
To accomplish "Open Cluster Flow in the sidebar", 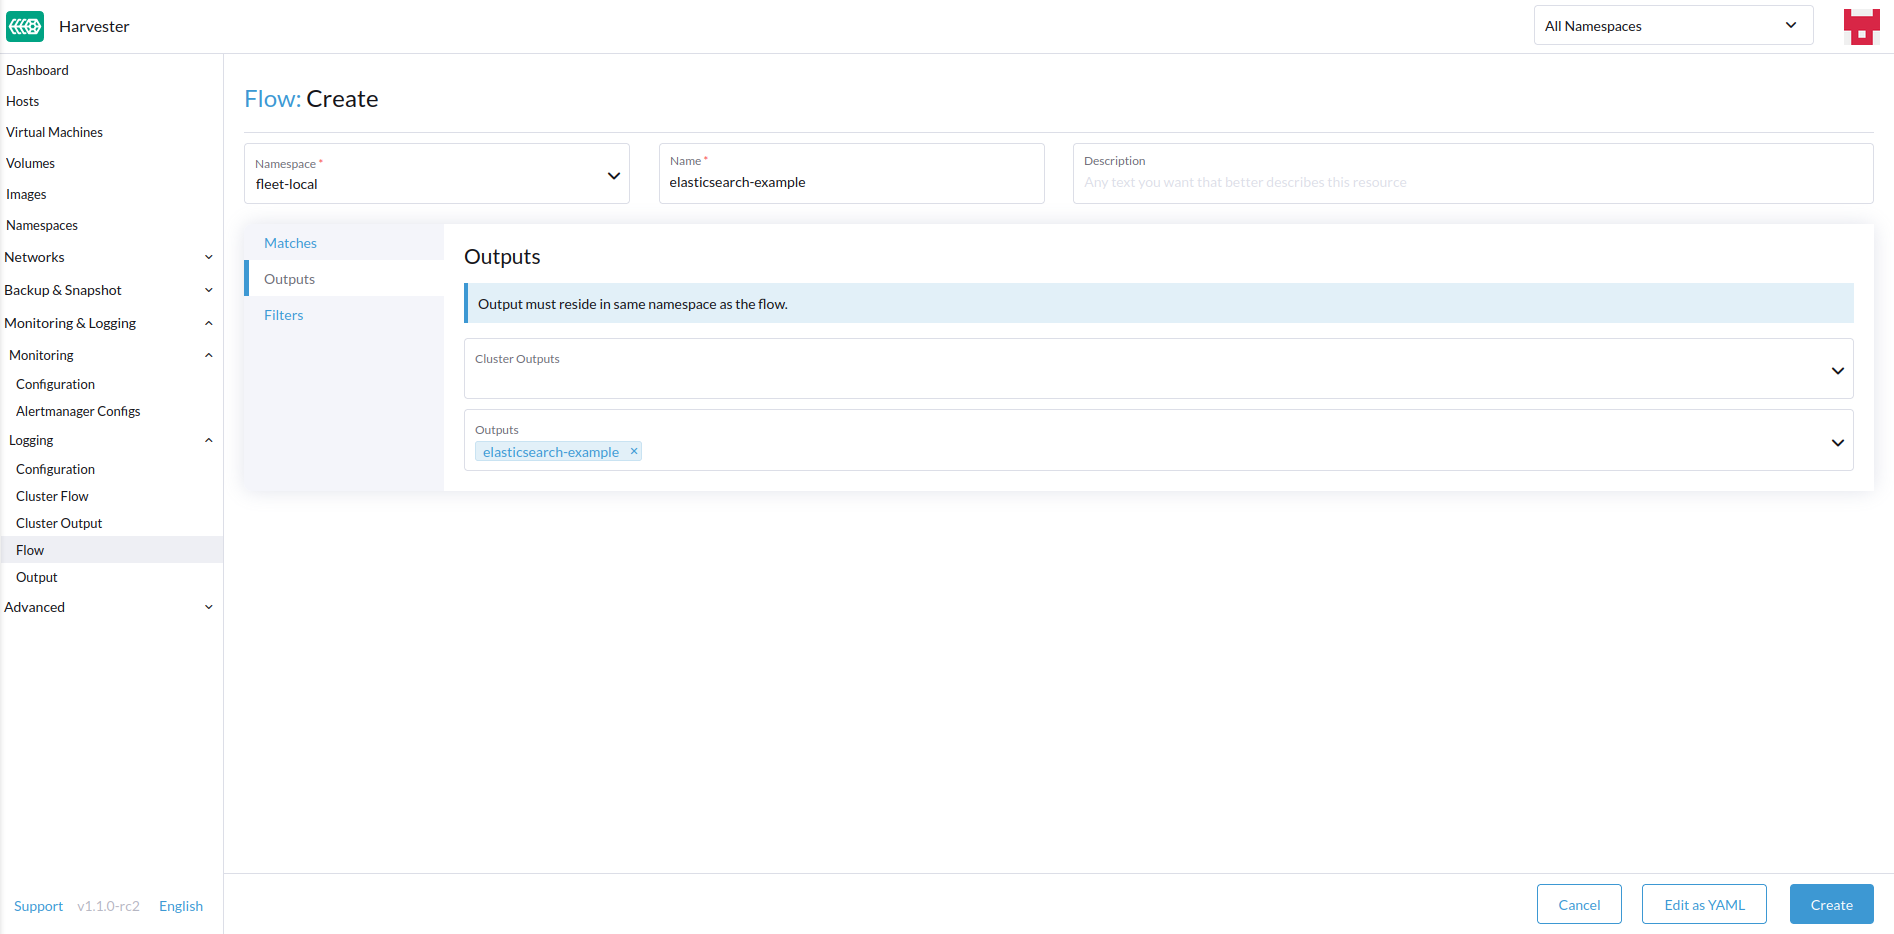I will point(52,495).
